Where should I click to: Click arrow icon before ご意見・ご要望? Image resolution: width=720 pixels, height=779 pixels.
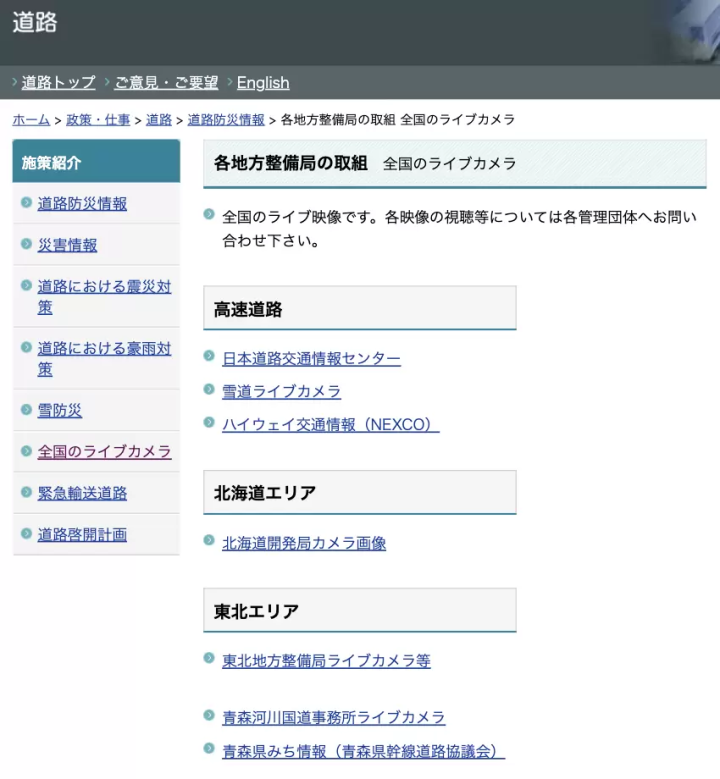point(107,81)
